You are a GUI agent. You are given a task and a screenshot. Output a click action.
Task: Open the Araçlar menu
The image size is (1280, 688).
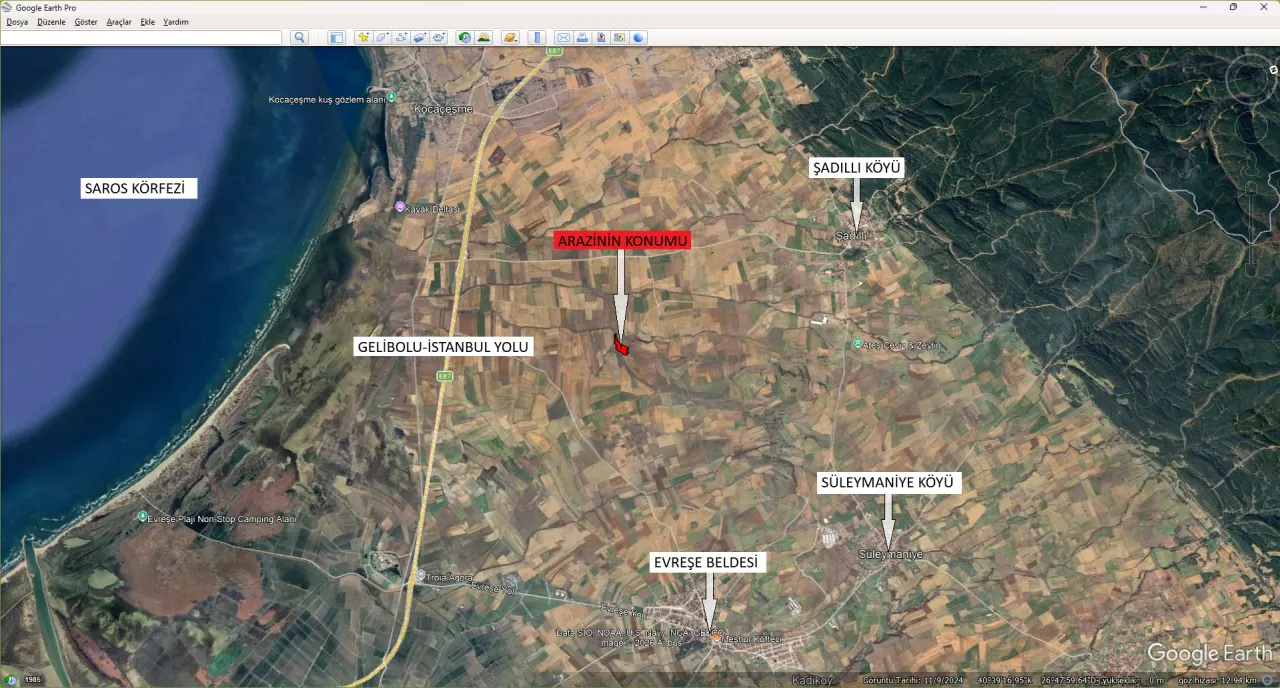click(x=119, y=22)
